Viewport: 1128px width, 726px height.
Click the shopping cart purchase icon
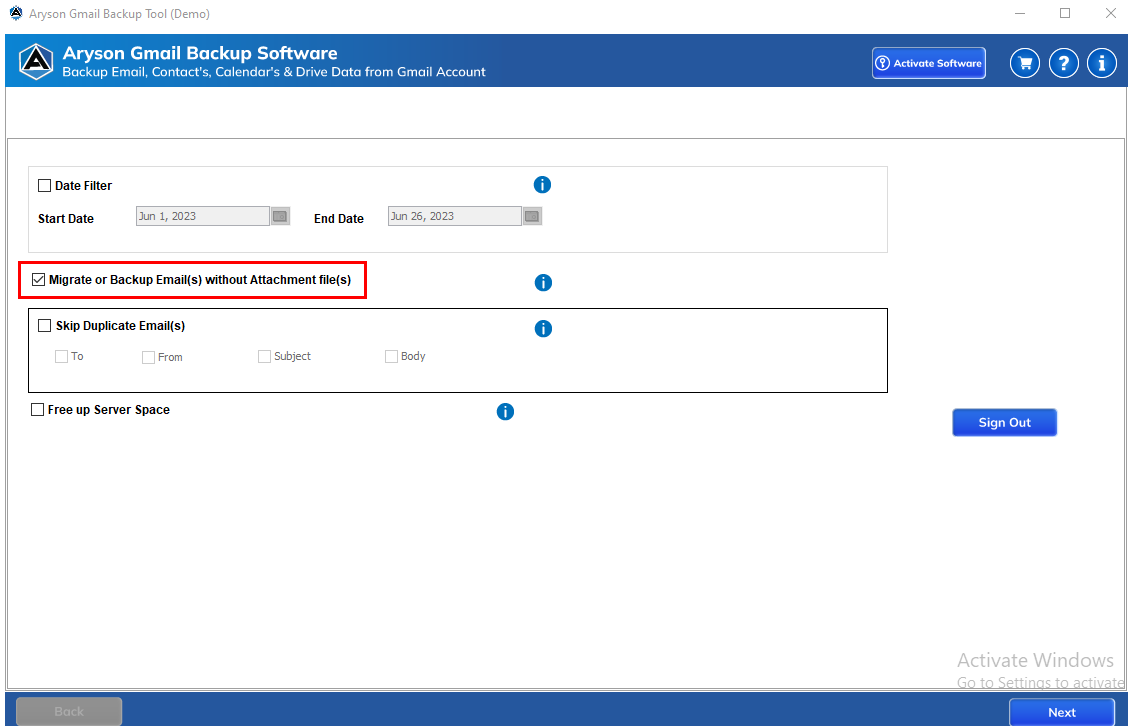tap(1024, 63)
